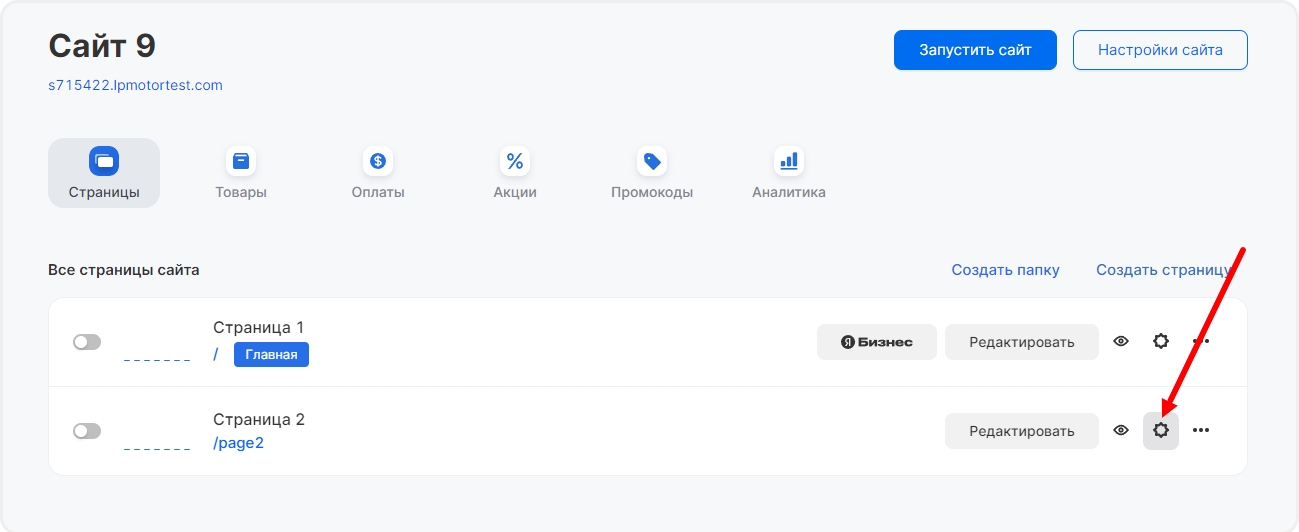Click the Яндекс Бизнес button
This screenshot has height=532, width=1299.
tap(877, 342)
